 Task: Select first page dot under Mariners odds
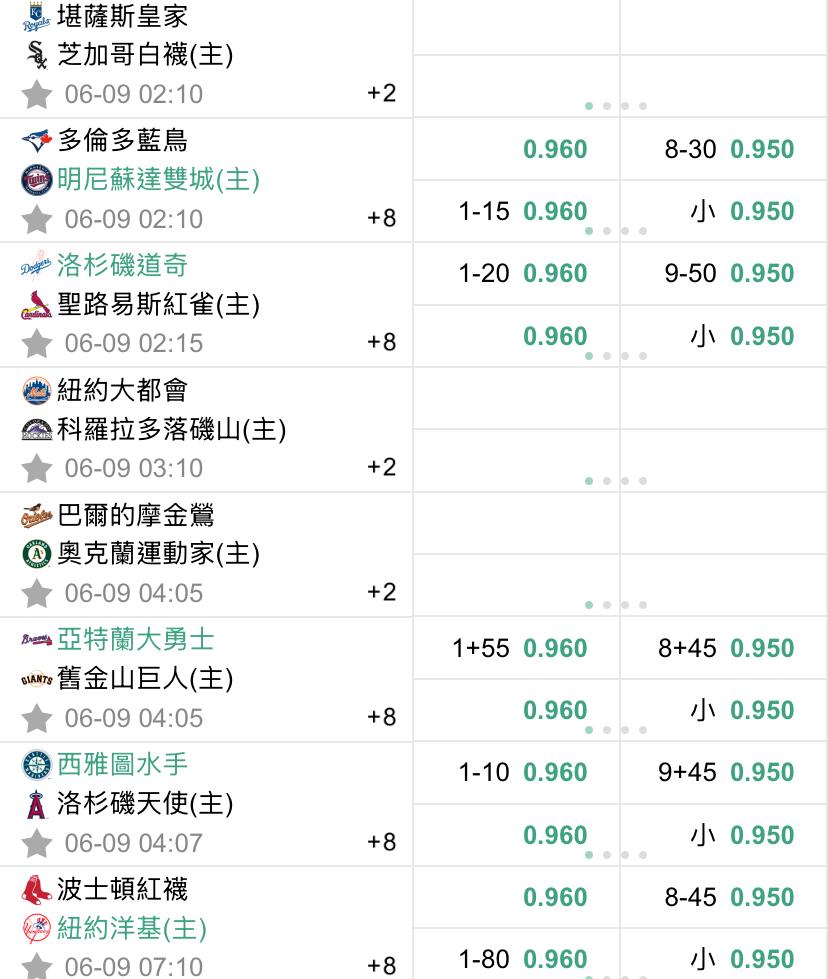tap(589, 855)
